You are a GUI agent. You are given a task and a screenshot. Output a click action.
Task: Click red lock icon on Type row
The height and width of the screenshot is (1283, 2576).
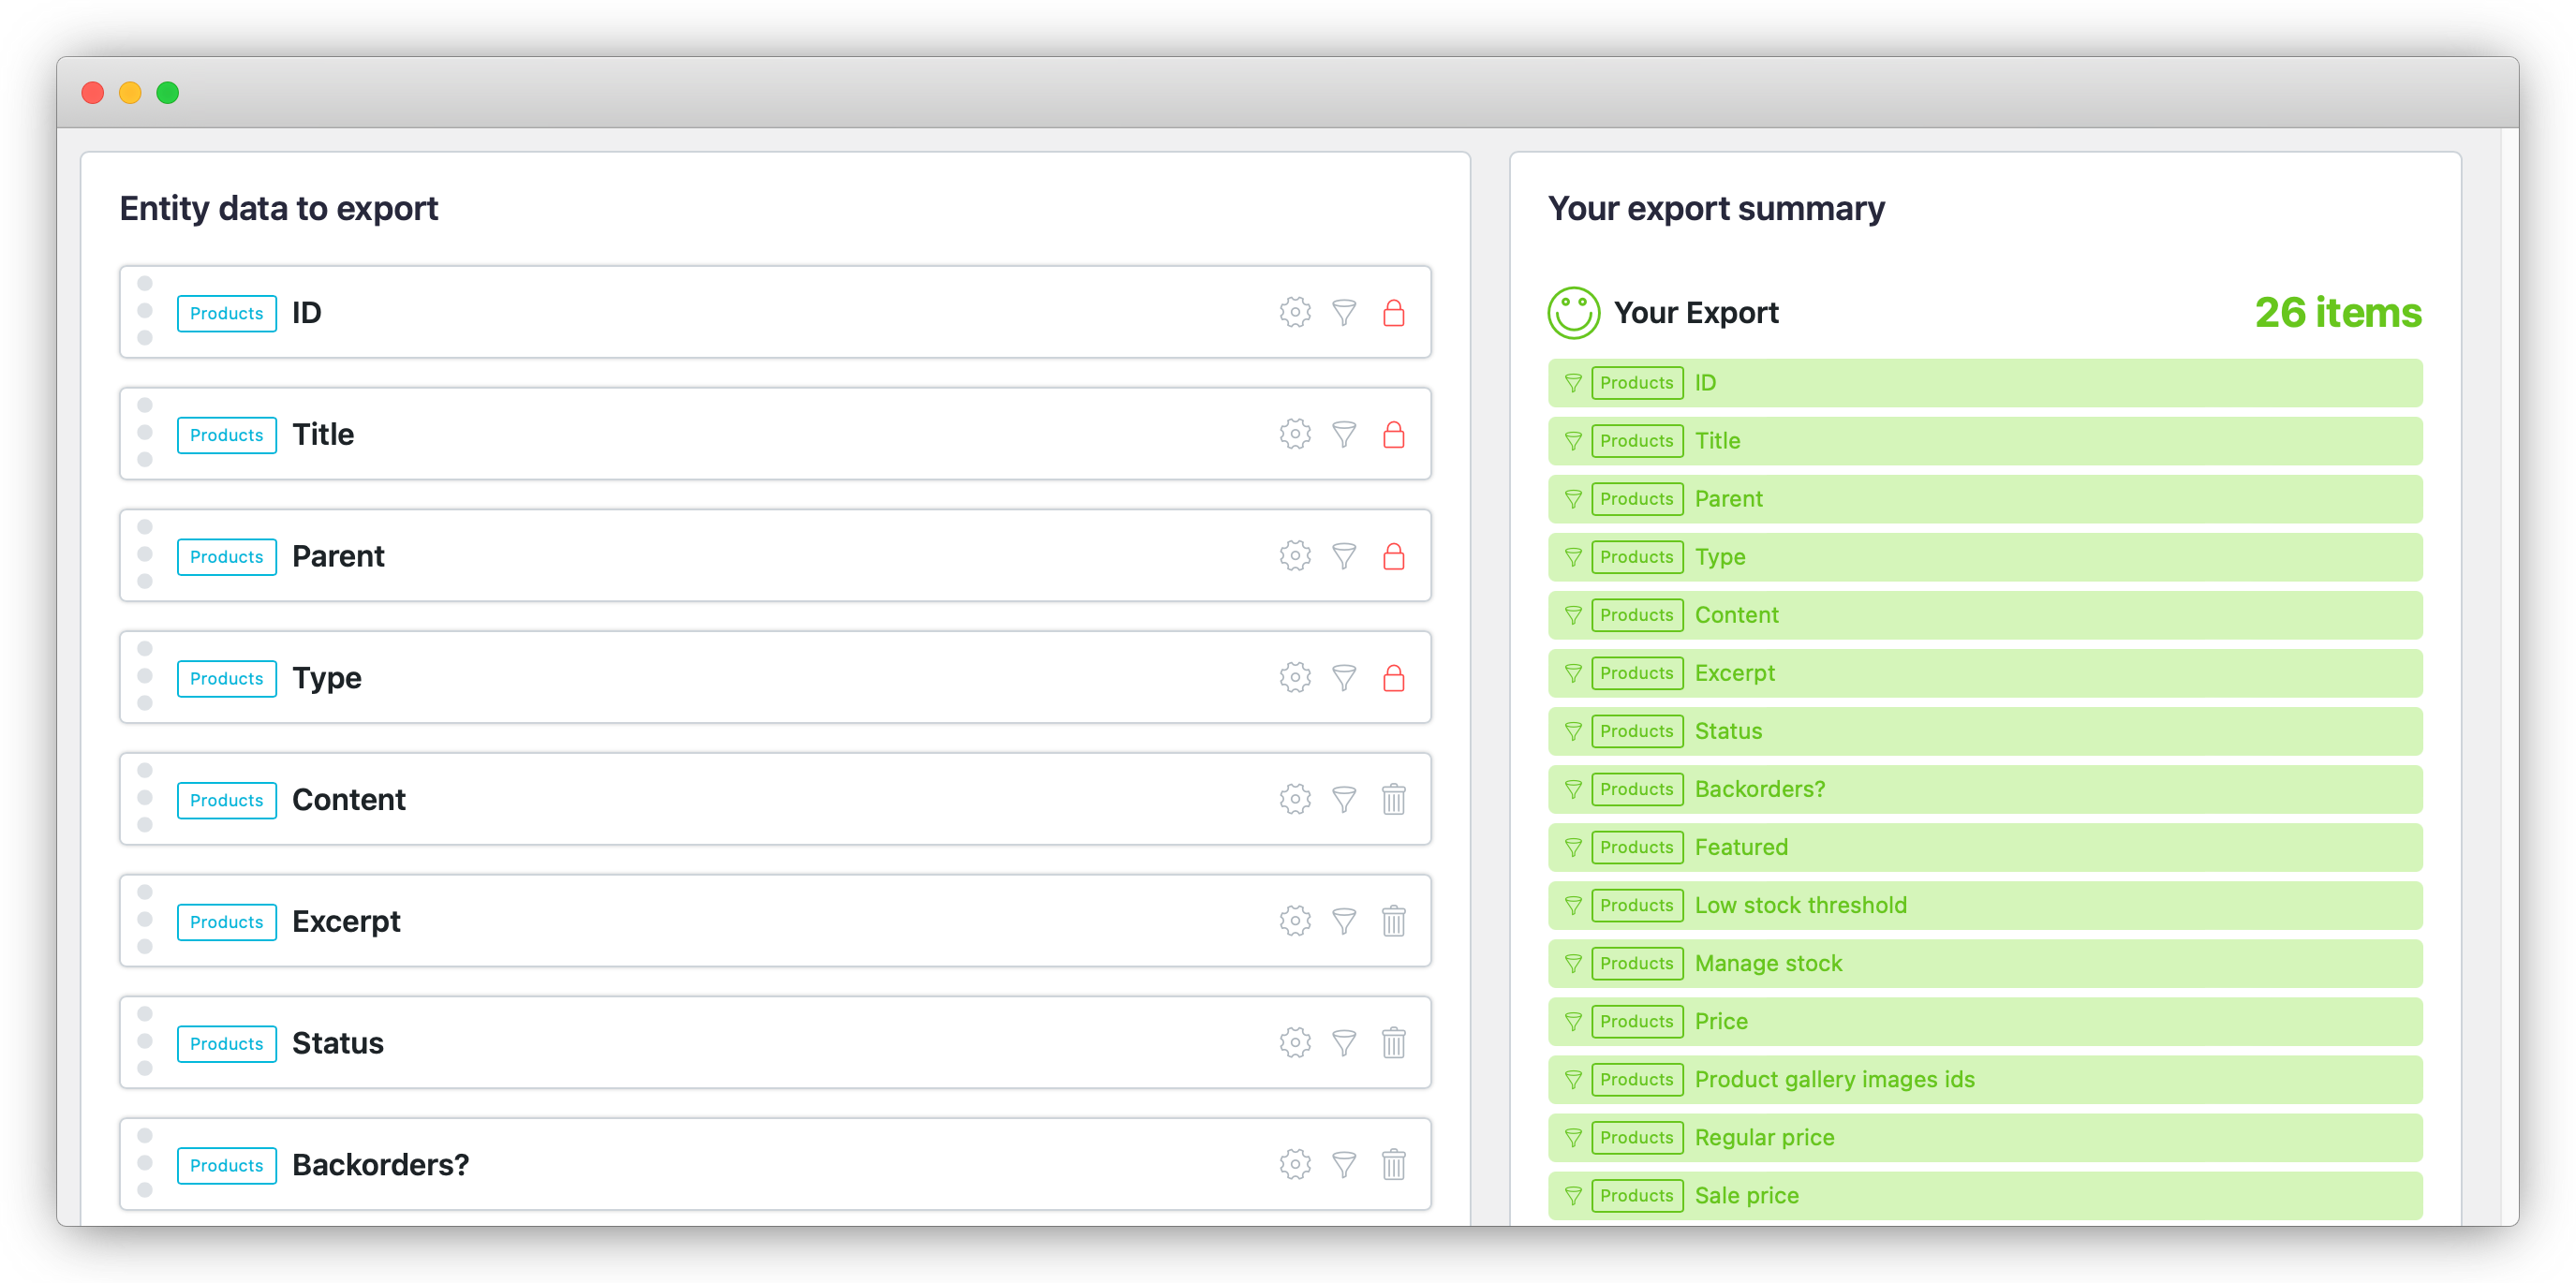[1393, 679]
